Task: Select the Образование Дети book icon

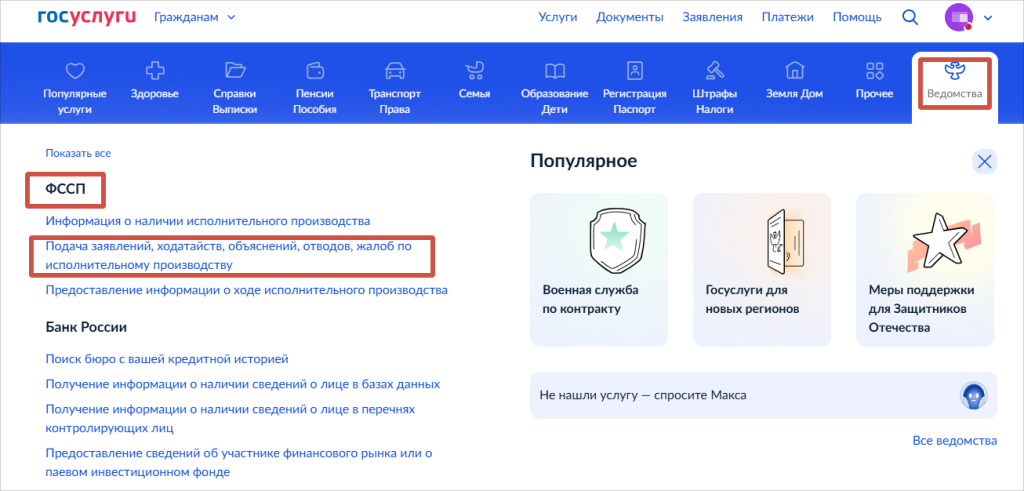Action: (554, 72)
